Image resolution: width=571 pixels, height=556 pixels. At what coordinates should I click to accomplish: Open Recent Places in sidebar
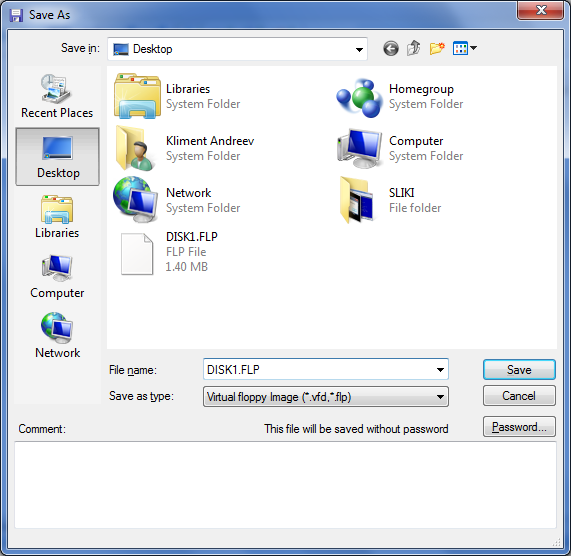click(57, 96)
